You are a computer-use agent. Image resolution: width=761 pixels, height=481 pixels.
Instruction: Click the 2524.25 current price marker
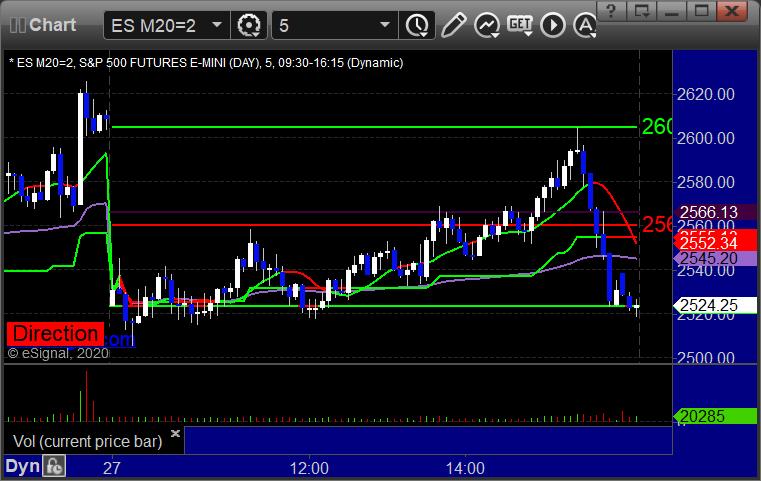(714, 305)
